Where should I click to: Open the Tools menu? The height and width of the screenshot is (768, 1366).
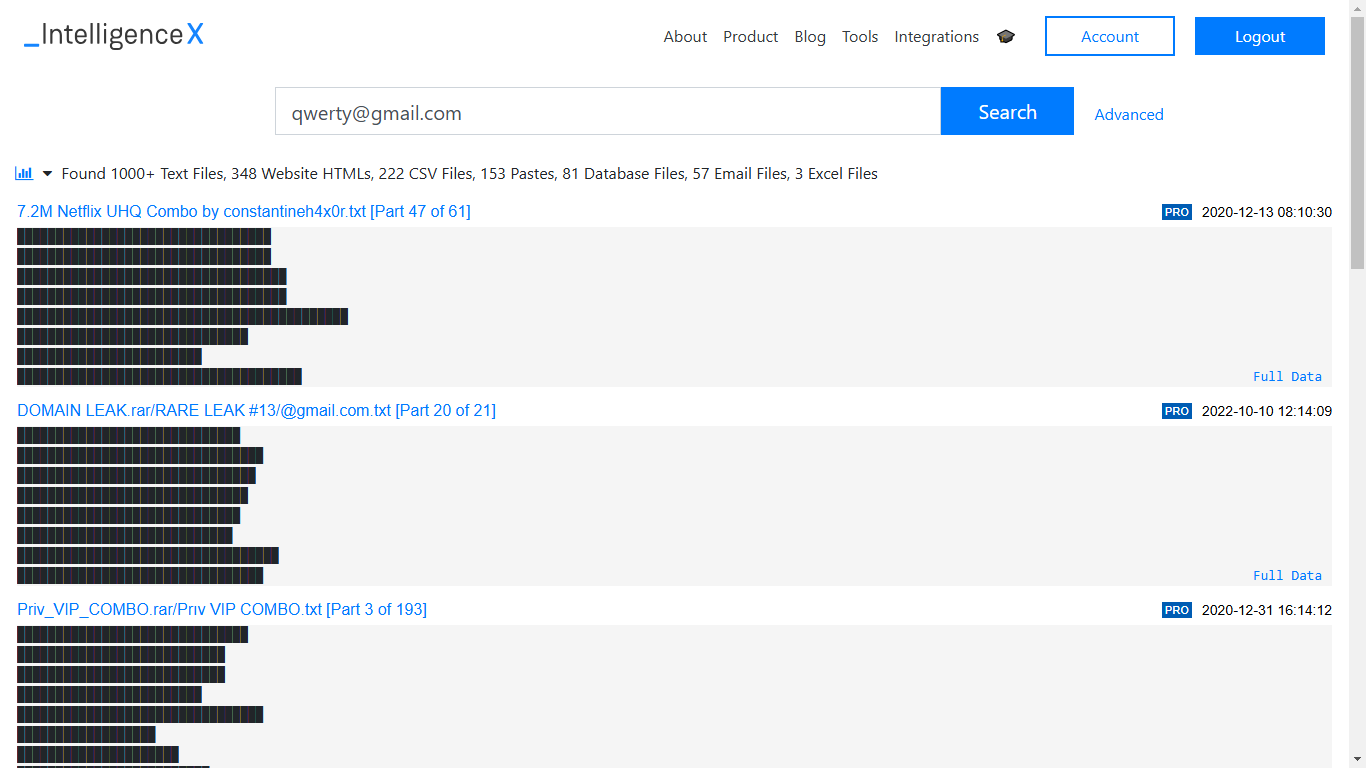tap(860, 37)
